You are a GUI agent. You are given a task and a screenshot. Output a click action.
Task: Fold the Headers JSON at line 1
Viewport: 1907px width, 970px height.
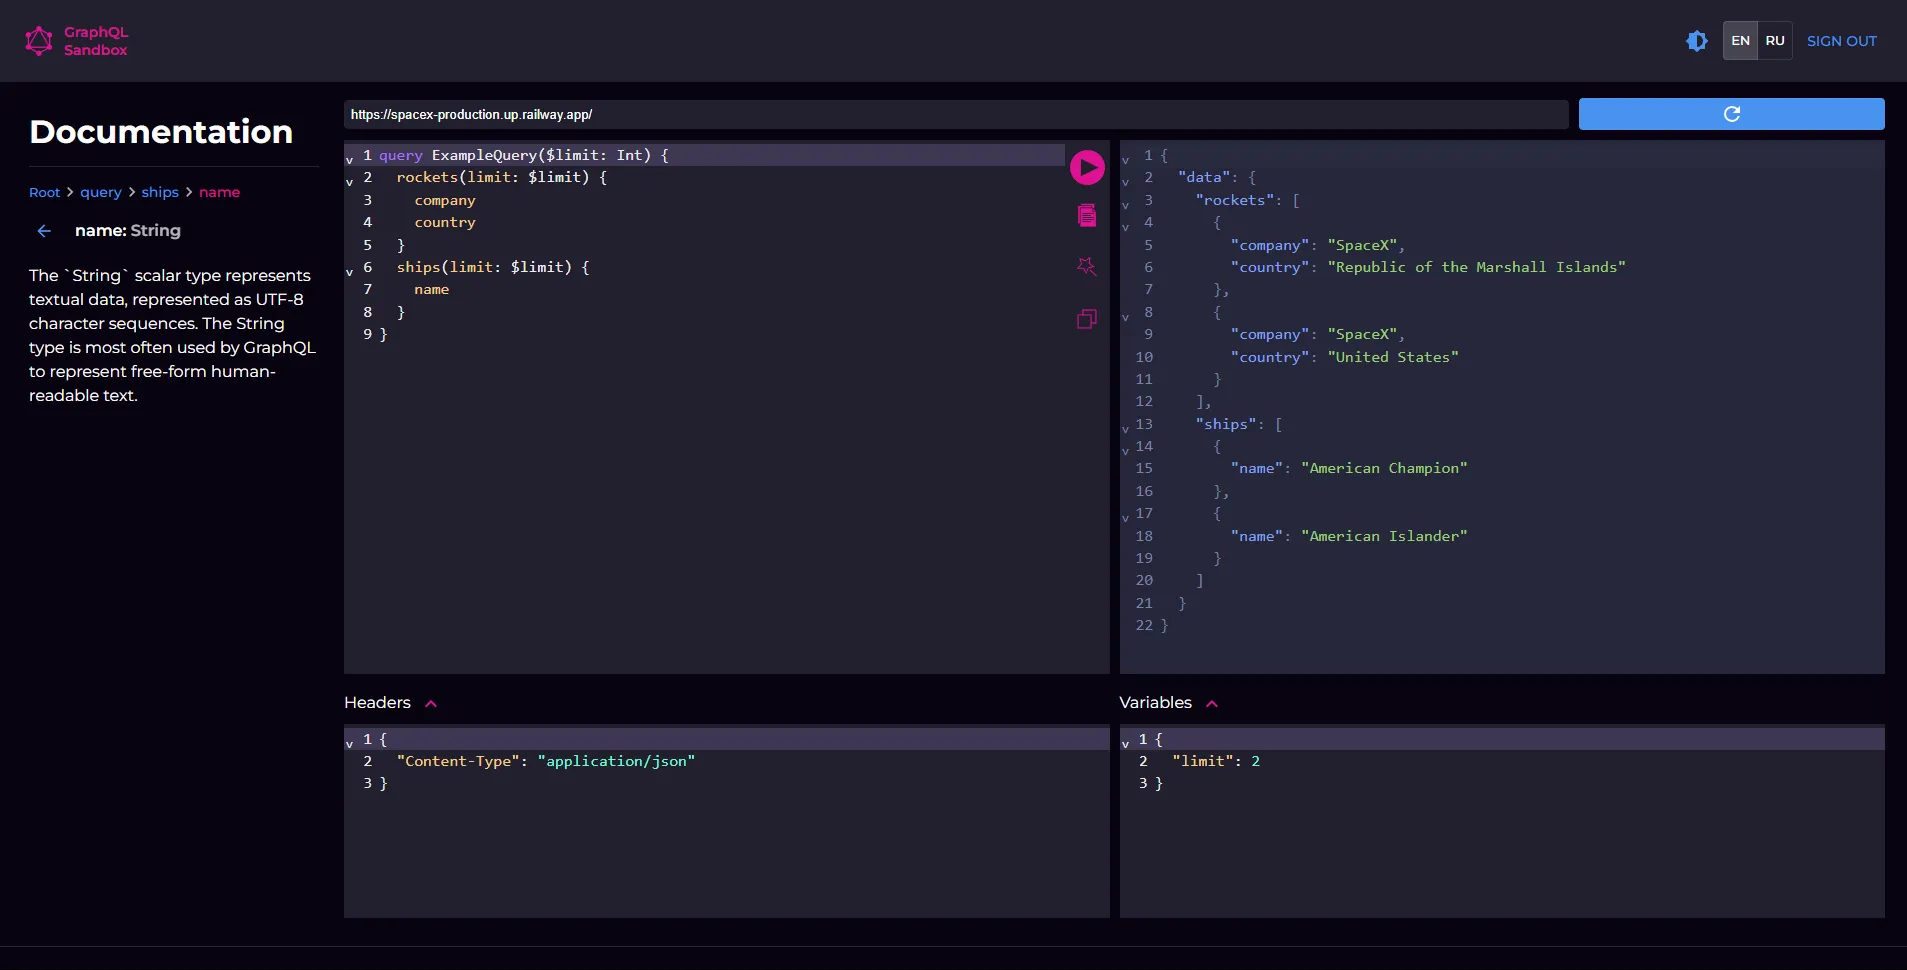(x=350, y=743)
